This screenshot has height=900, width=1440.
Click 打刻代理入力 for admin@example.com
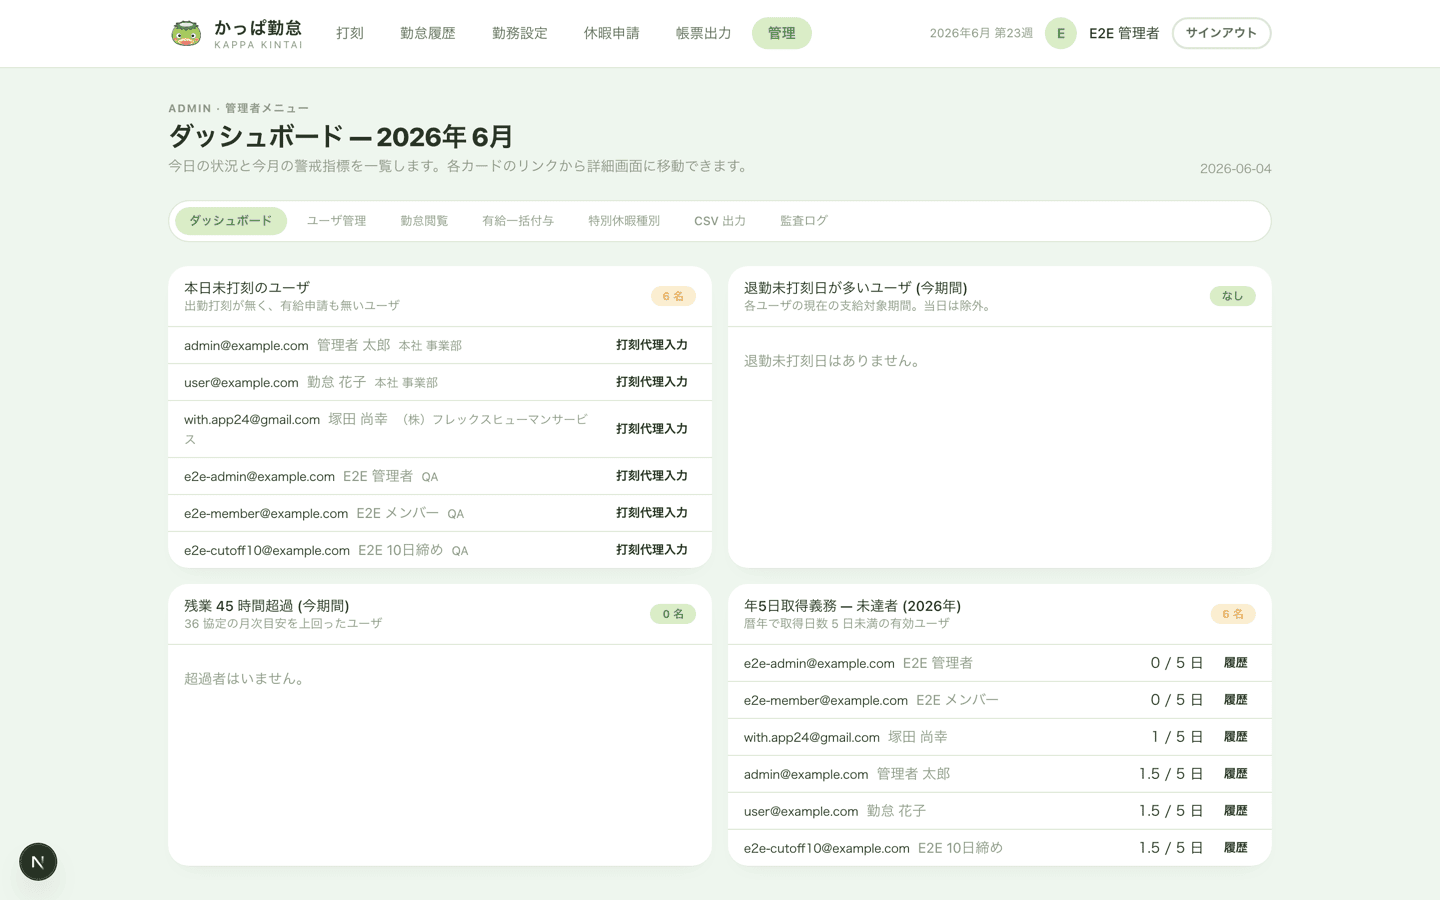[652, 345]
